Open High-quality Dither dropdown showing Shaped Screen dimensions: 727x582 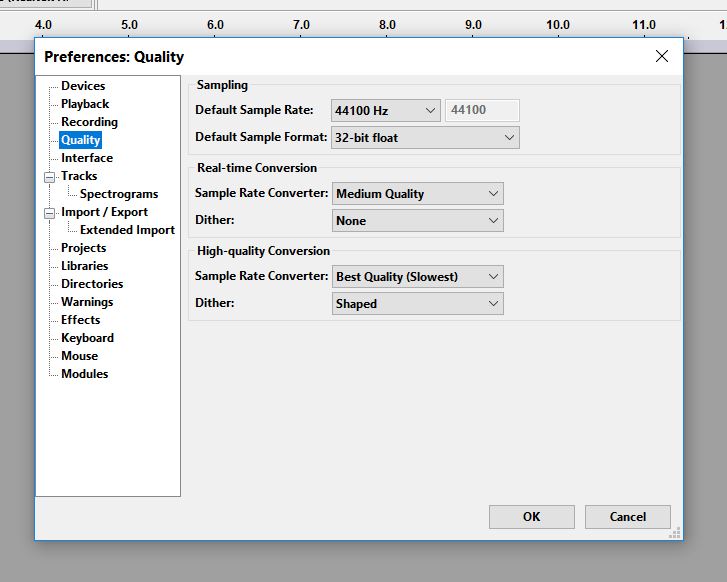(418, 304)
